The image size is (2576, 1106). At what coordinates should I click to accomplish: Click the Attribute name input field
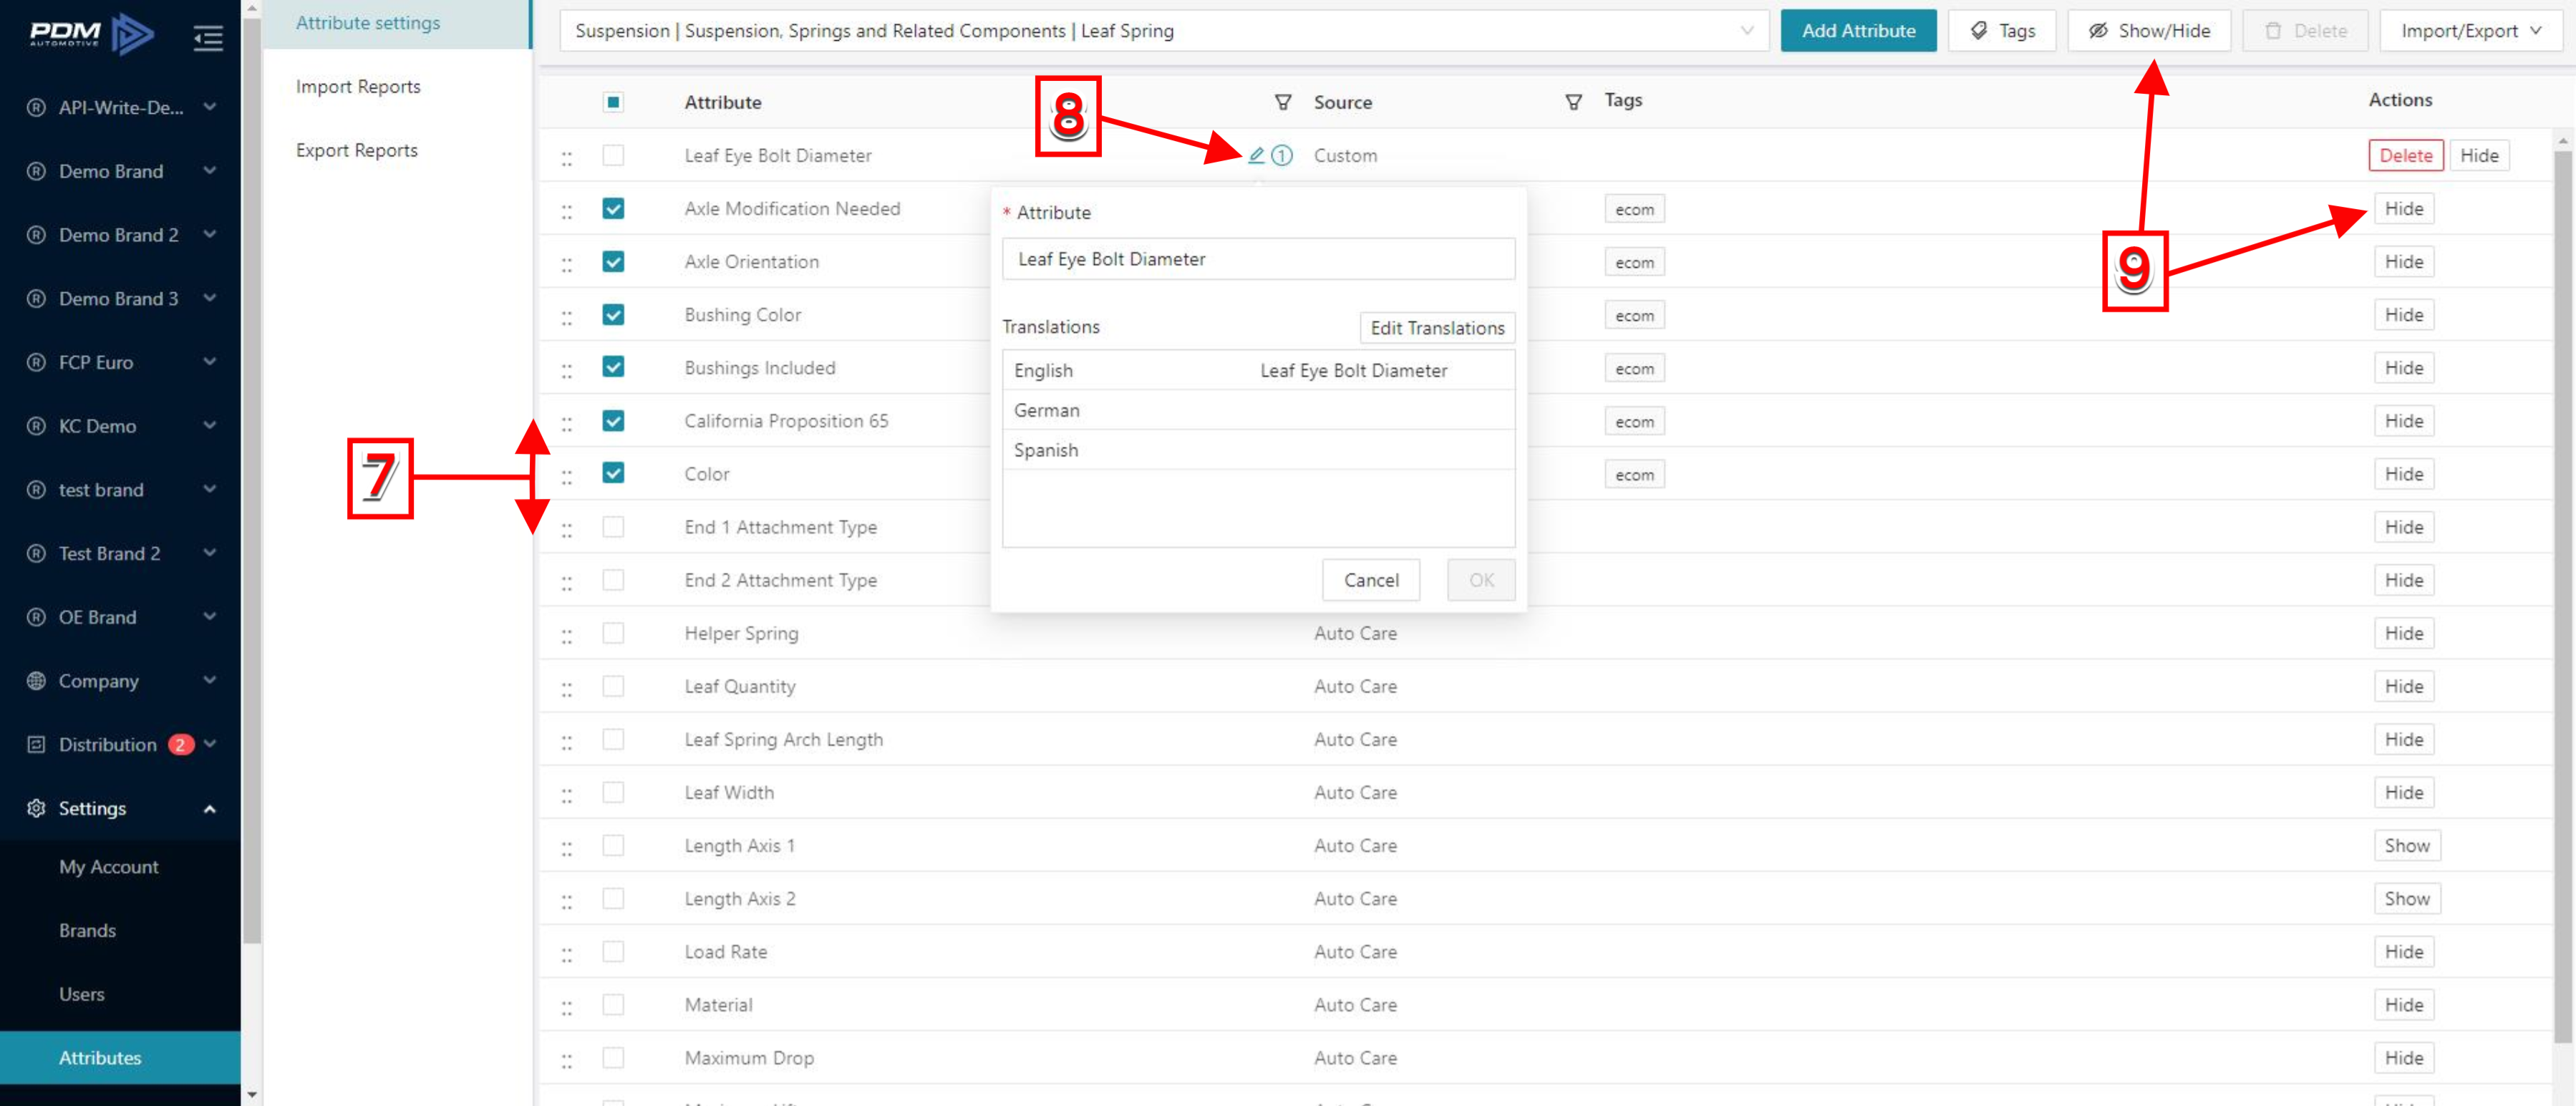[x=1258, y=259]
